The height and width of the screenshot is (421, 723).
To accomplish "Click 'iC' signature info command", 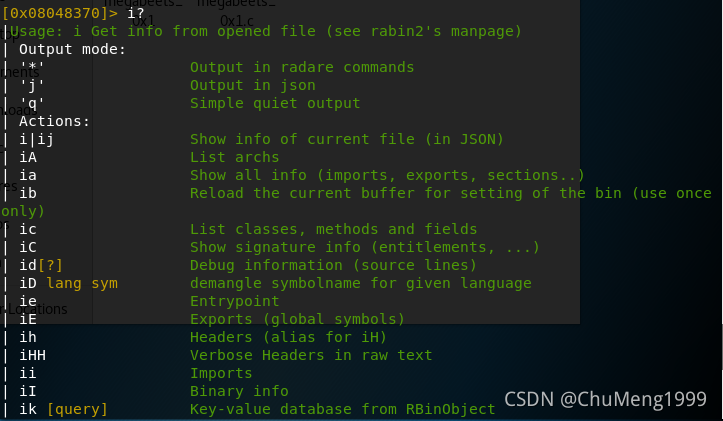I will [x=28, y=247].
